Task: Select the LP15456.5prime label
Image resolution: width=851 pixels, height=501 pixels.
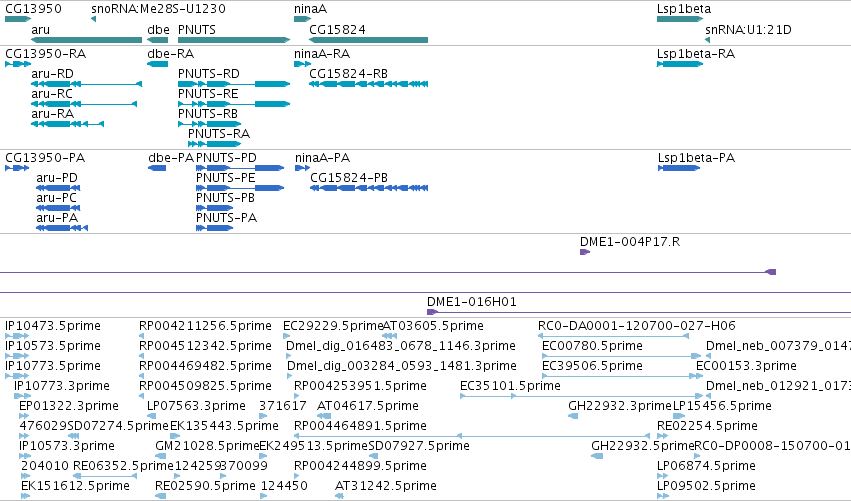Action: coord(722,406)
